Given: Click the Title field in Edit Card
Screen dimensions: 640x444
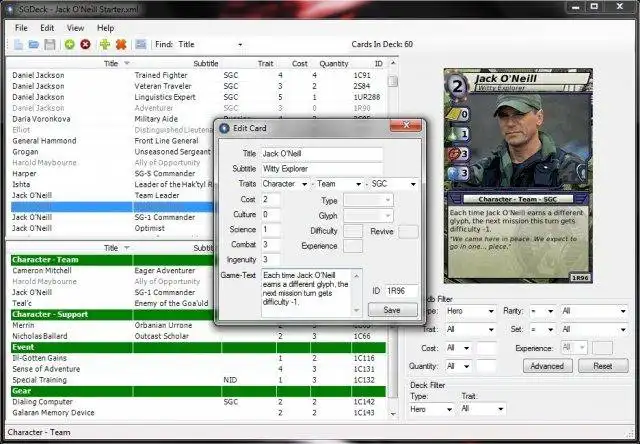Looking at the screenshot, I should click(322, 154).
